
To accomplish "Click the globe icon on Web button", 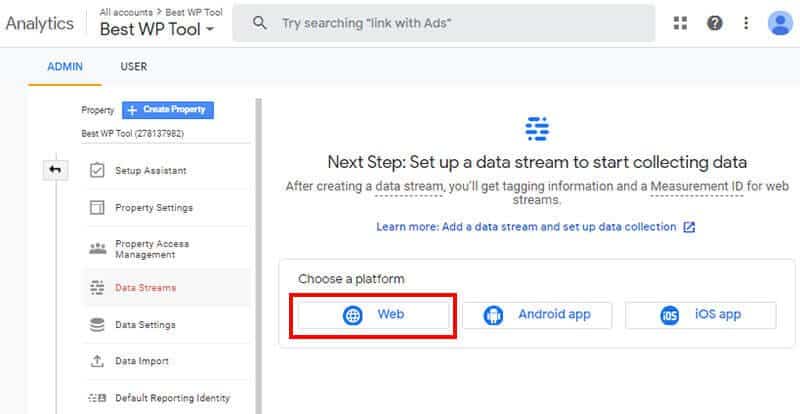I will (x=353, y=315).
